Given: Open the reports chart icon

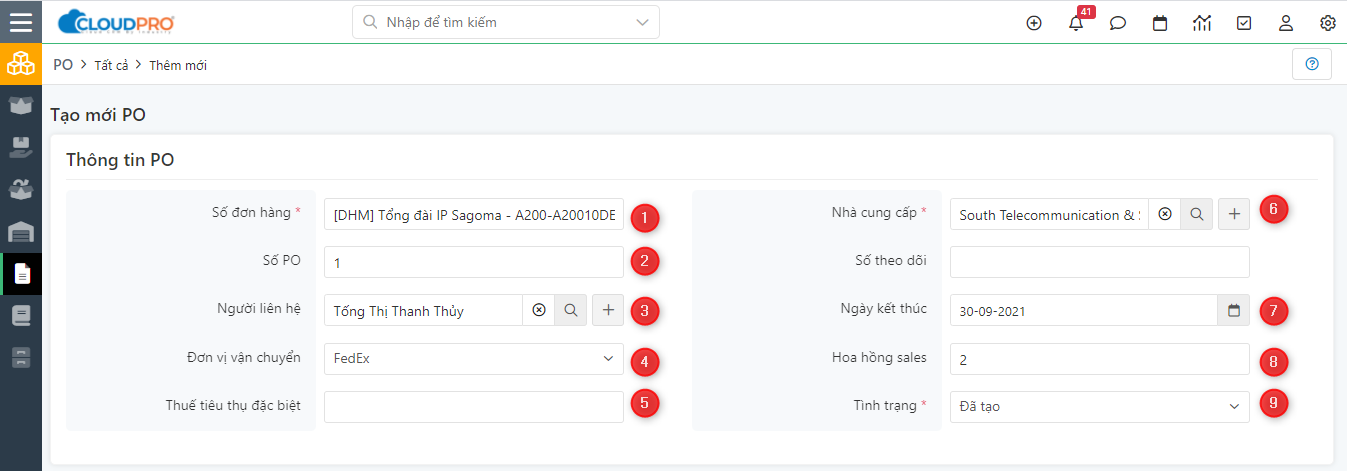Looking at the screenshot, I should pos(1202,23).
